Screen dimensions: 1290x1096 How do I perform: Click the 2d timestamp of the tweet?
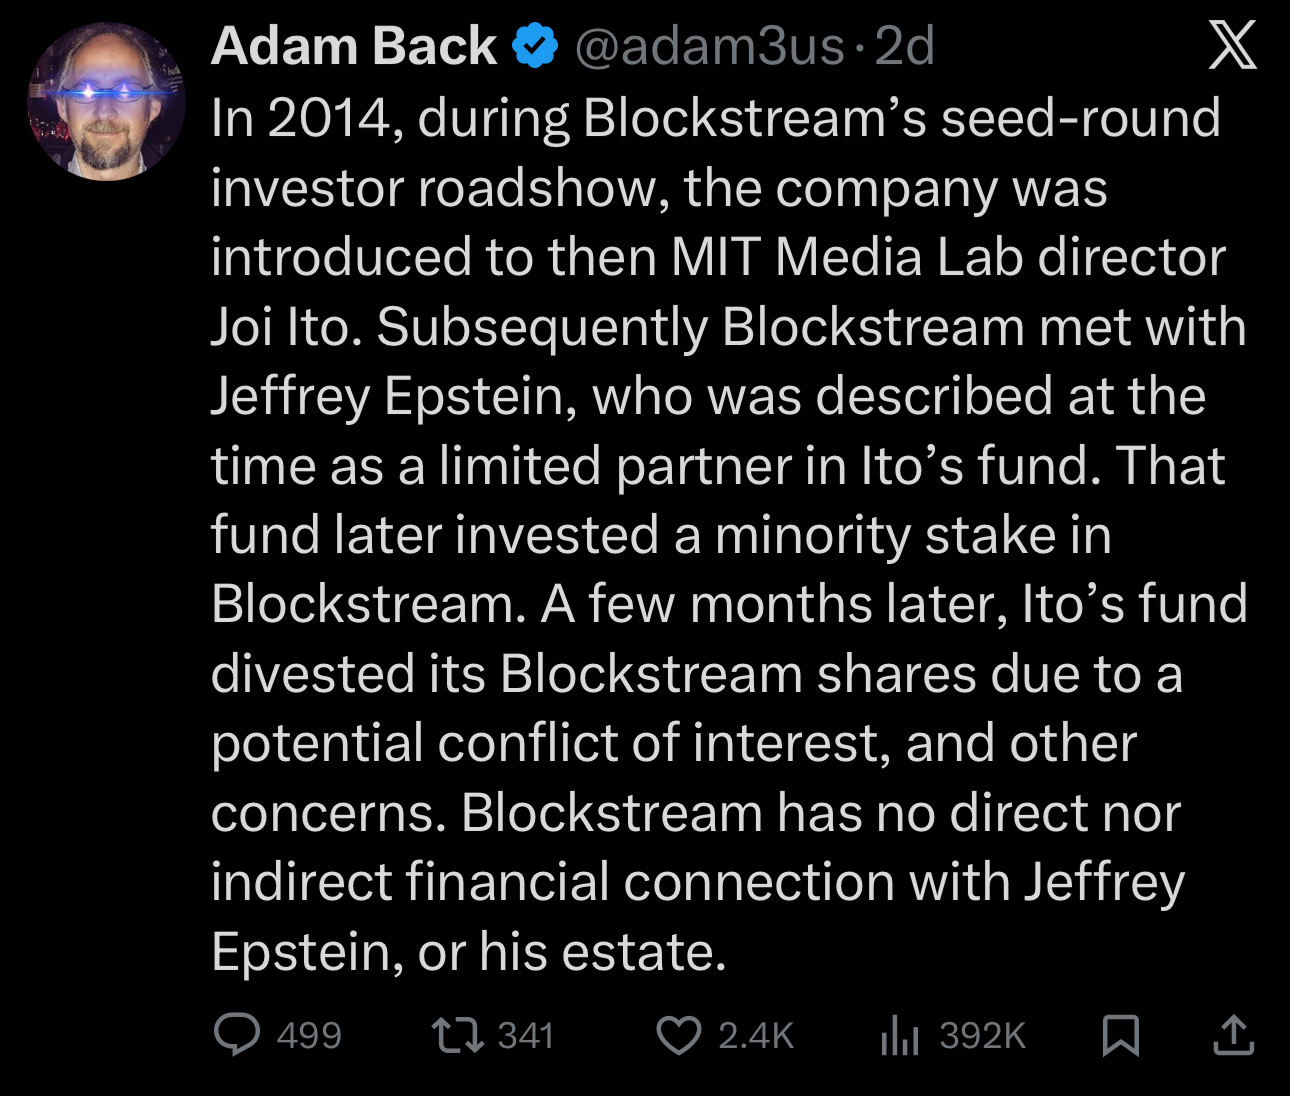pyautogui.click(x=905, y=46)
